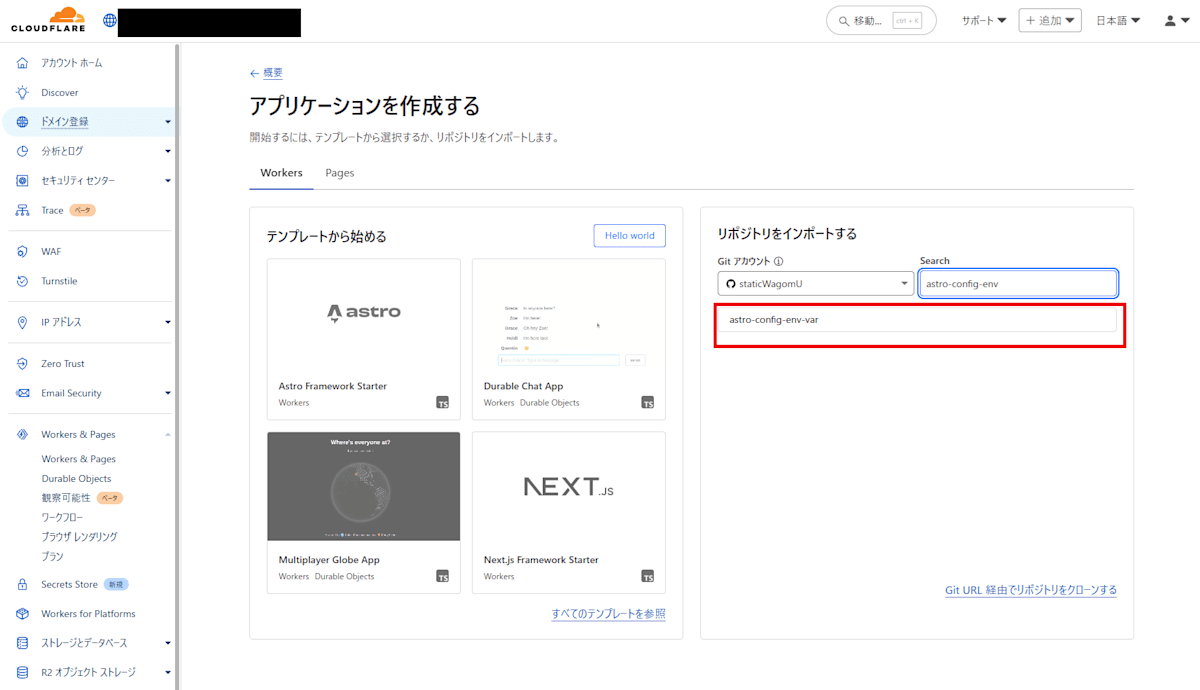The width and height of the screenshot is (1200, 690).
Task: Click the Turnstile icon in sidebar
Action: [x=23, y=281]
